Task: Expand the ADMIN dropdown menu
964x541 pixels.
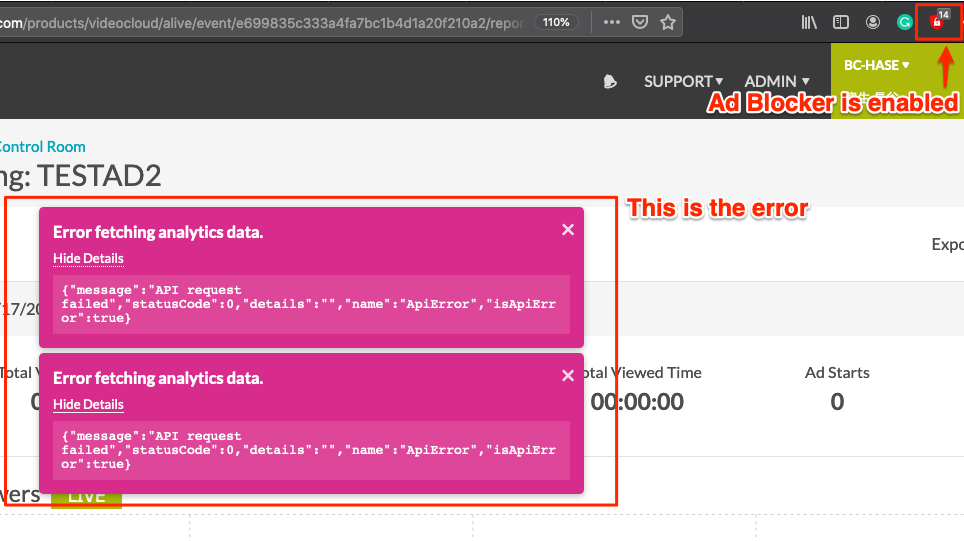Action: pos(776,81)
